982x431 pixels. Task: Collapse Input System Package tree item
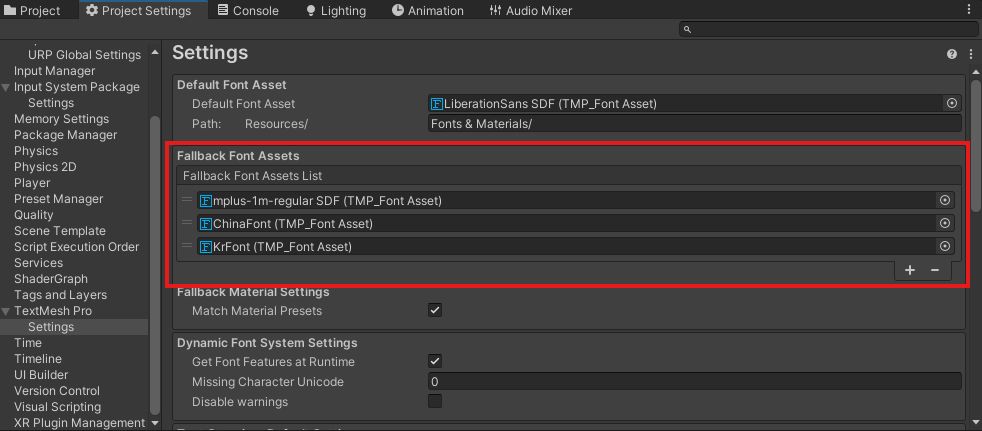[x=6, y=87]
